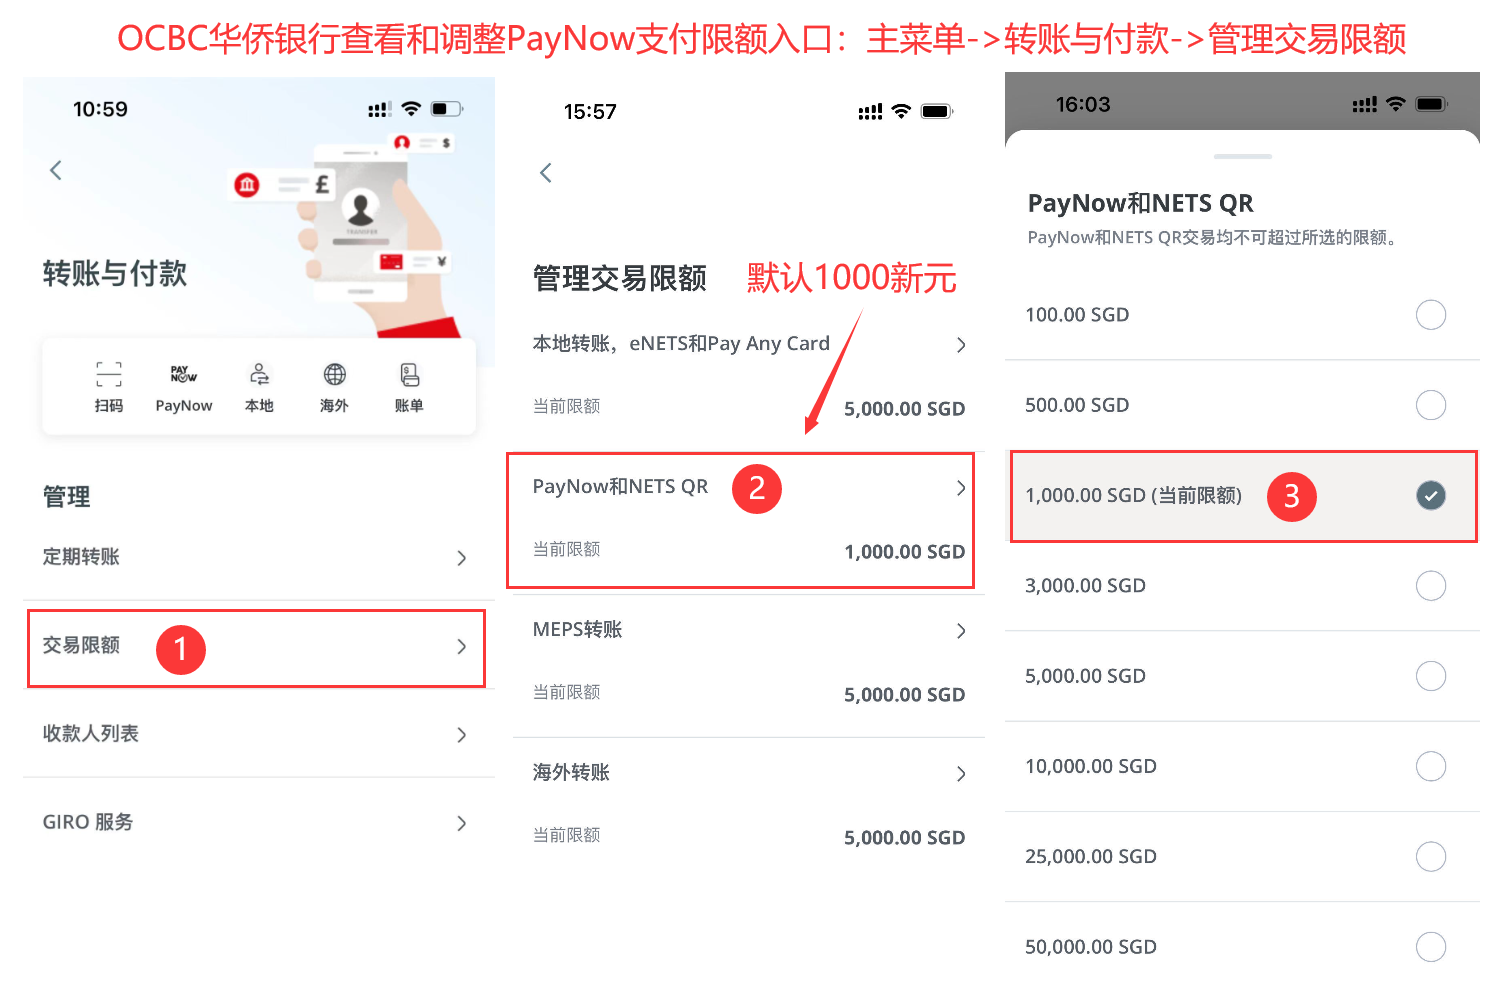Viewport: 1496px width, 989px height.
Task: Go back from the 管理交易限额 screen
Action: coord(546,173)
